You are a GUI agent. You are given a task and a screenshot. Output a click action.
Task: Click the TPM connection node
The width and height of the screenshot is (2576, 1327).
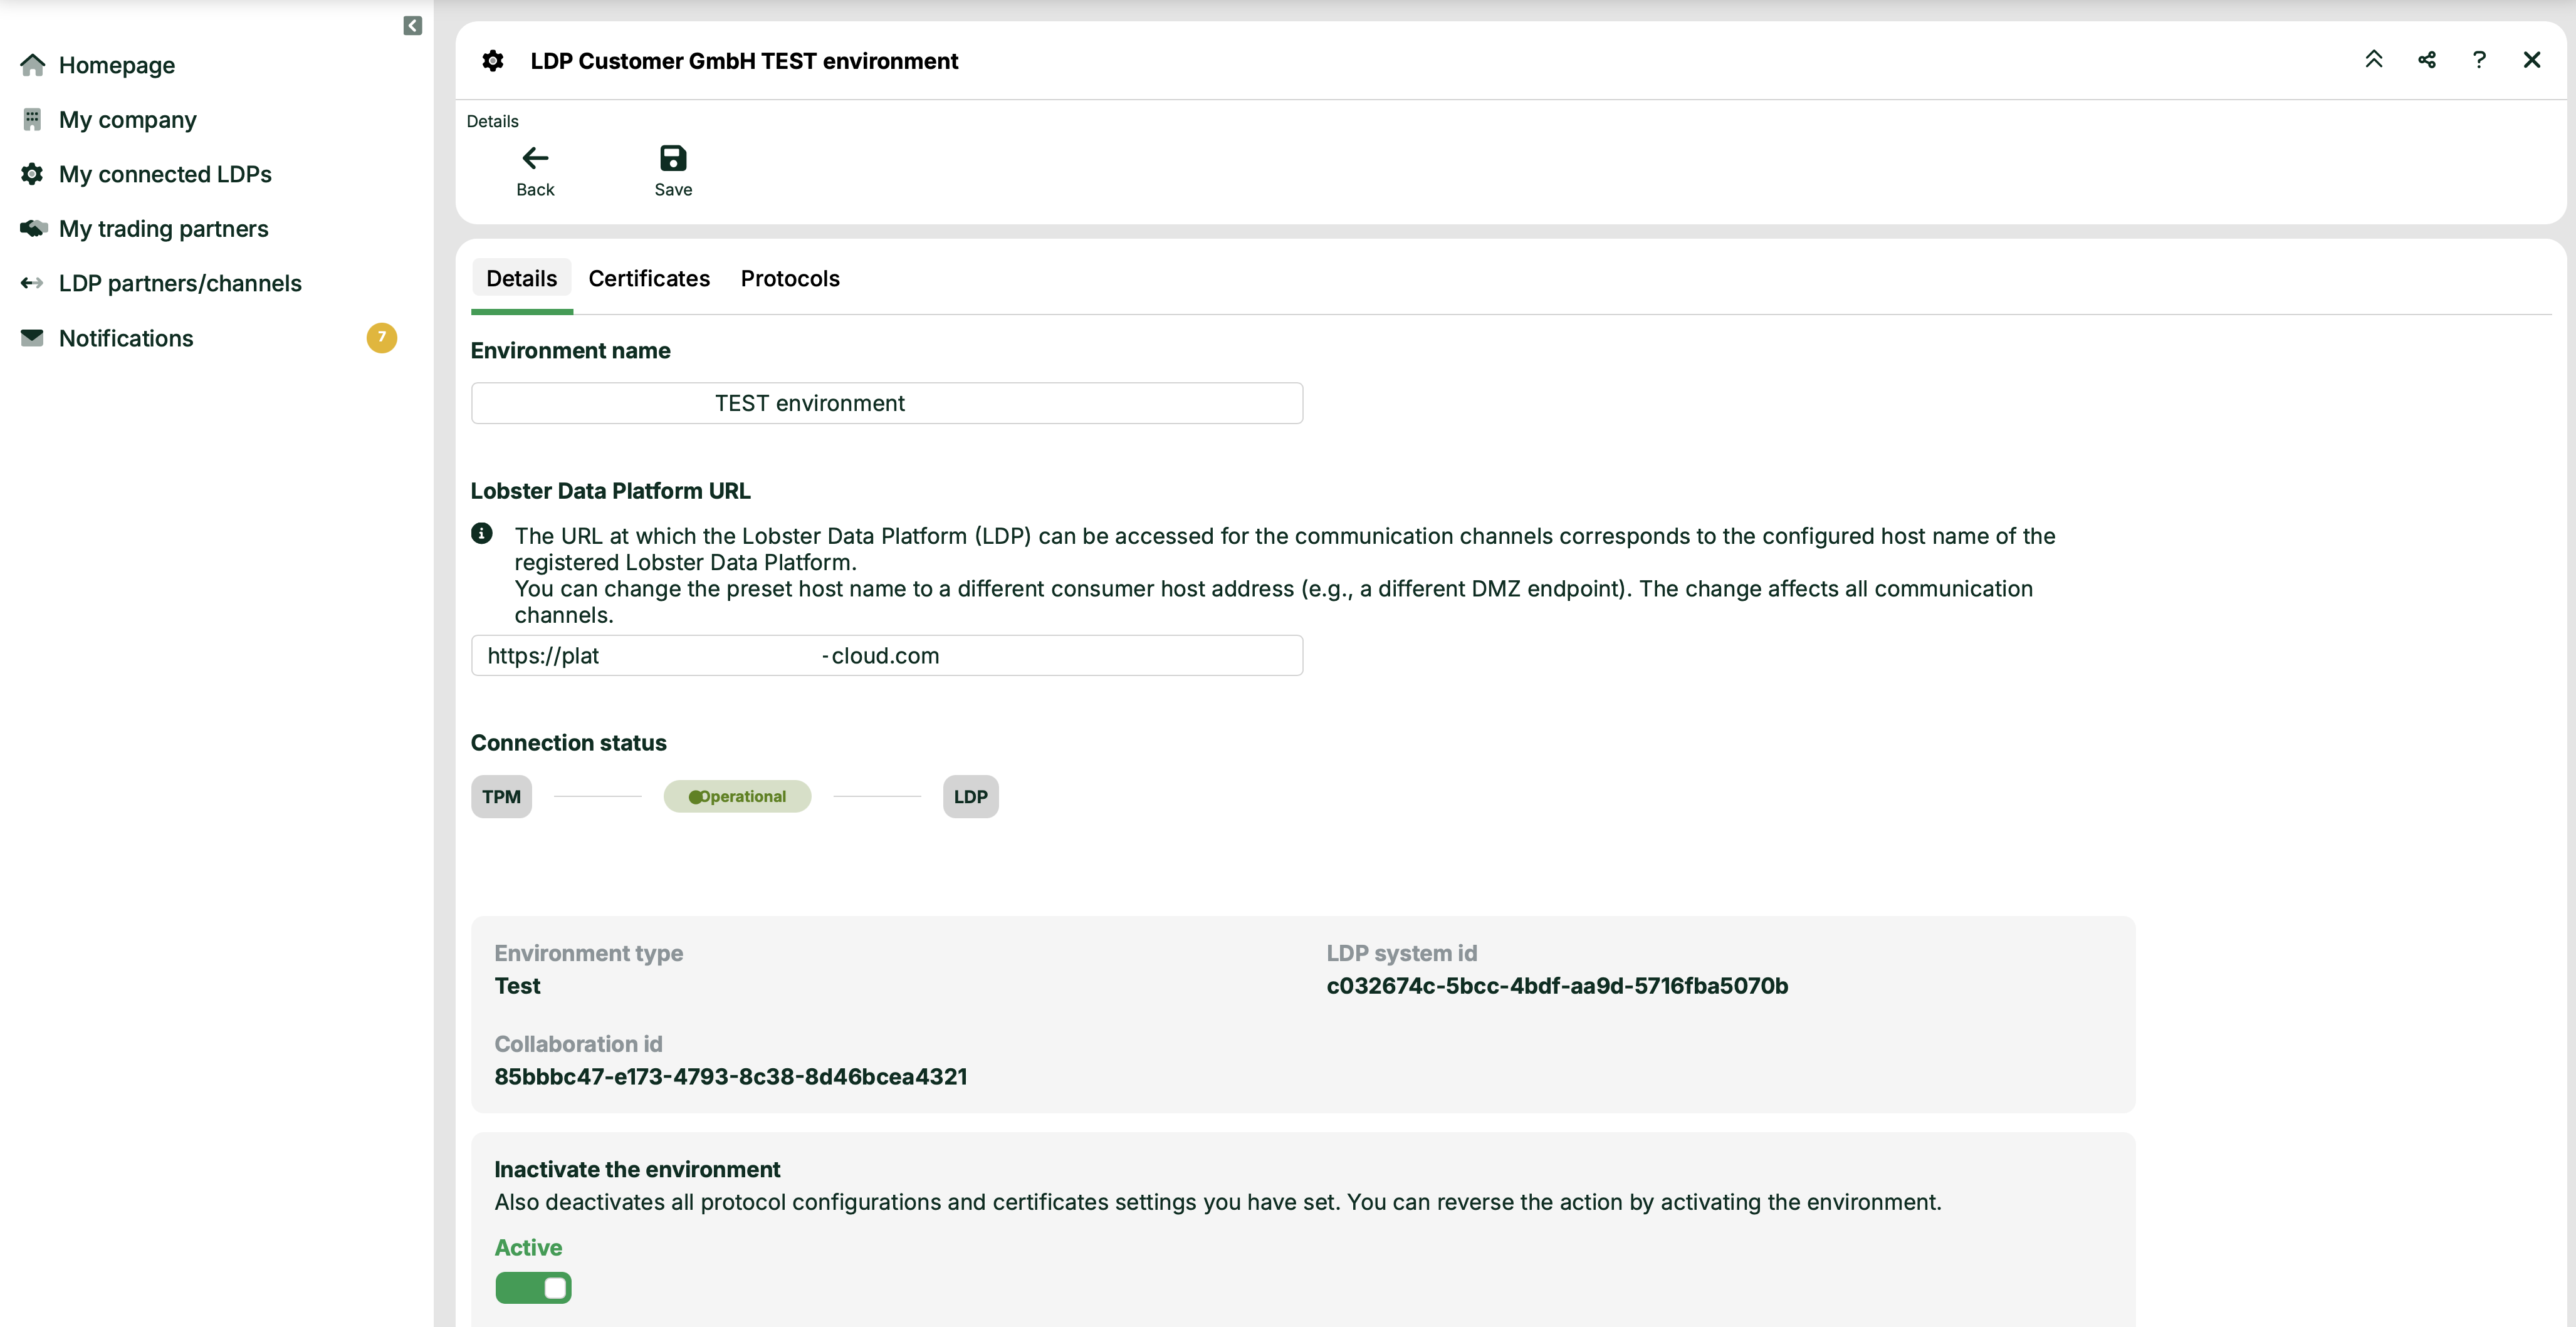[x=502, y=797]
